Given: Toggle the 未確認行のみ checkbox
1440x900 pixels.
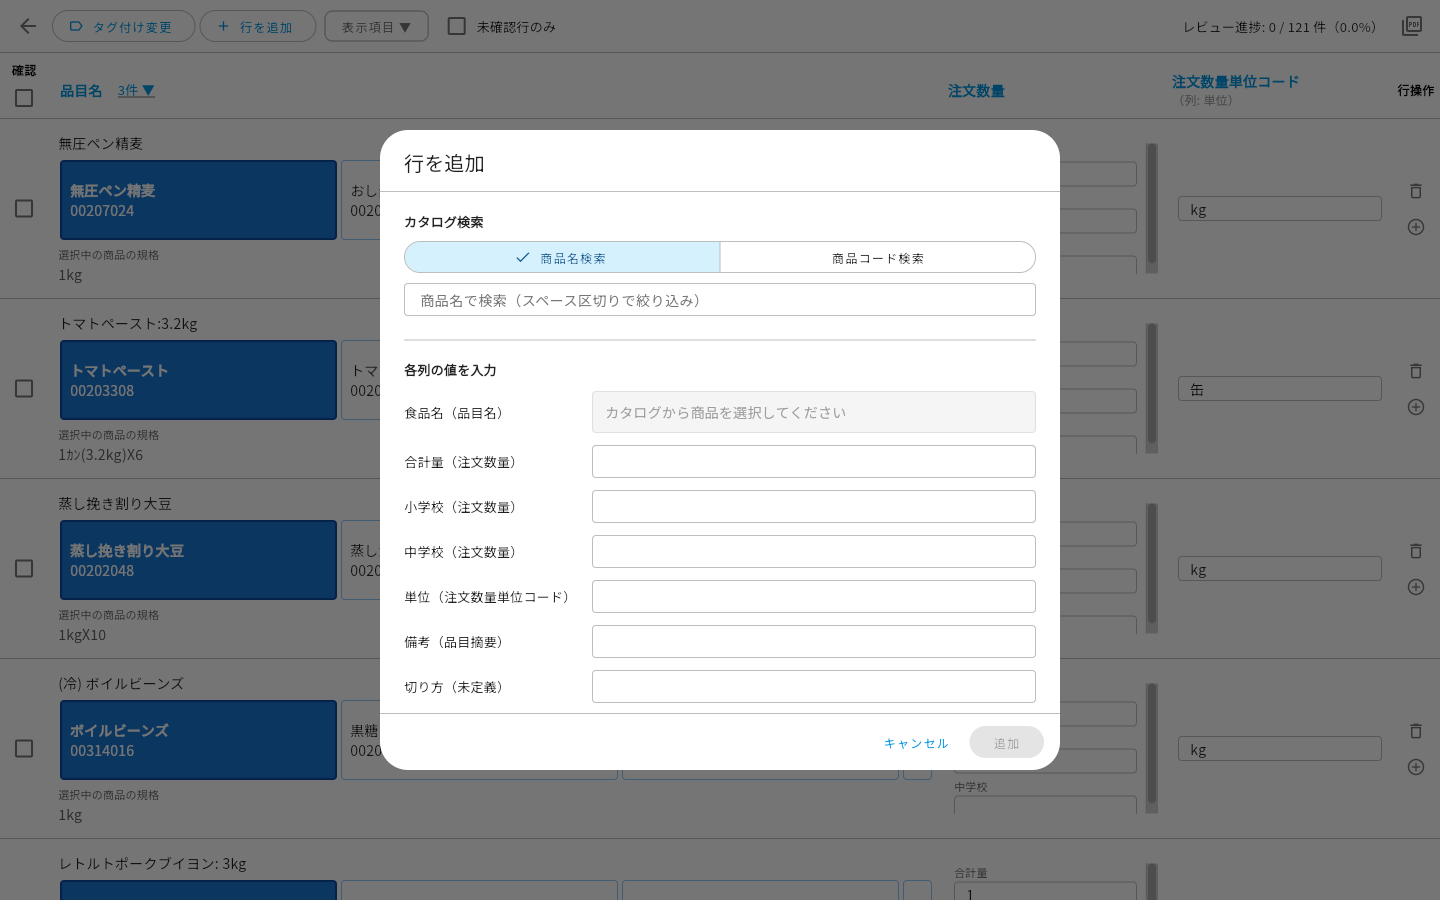Looking at the screenshot, I should tap(457, 26).
